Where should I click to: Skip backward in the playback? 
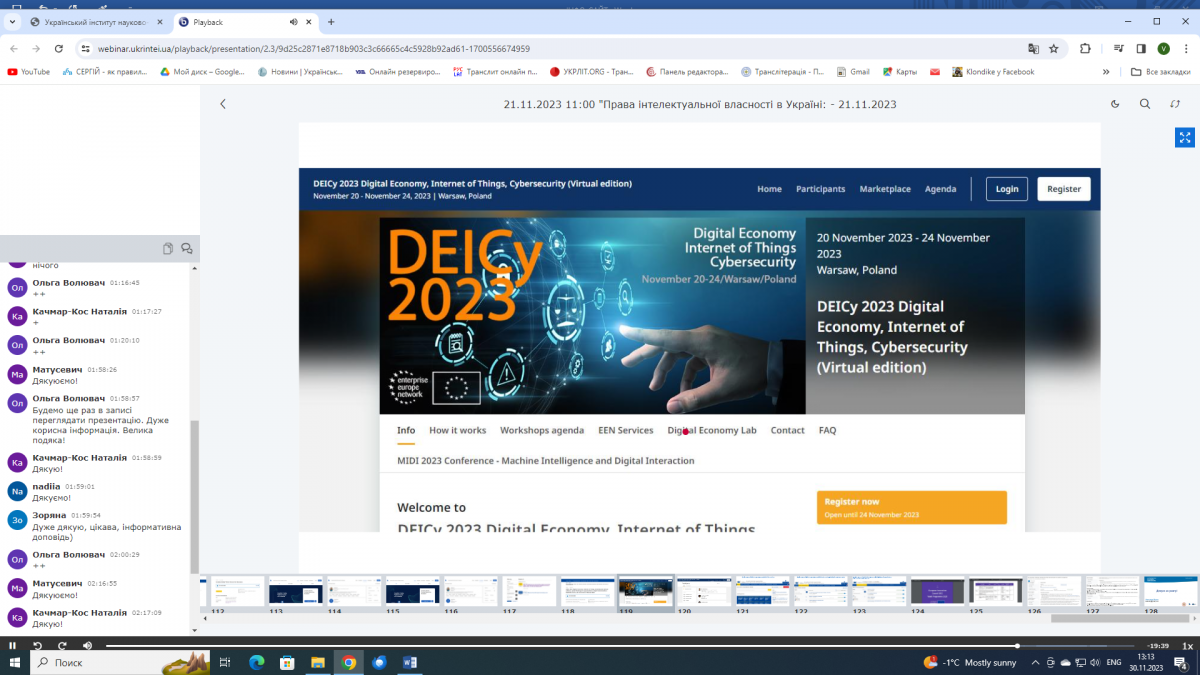point(37,646)
